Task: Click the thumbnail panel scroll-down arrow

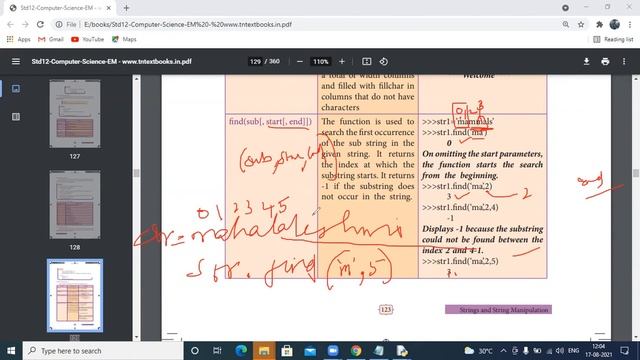Action: click(x=136, y=337)
